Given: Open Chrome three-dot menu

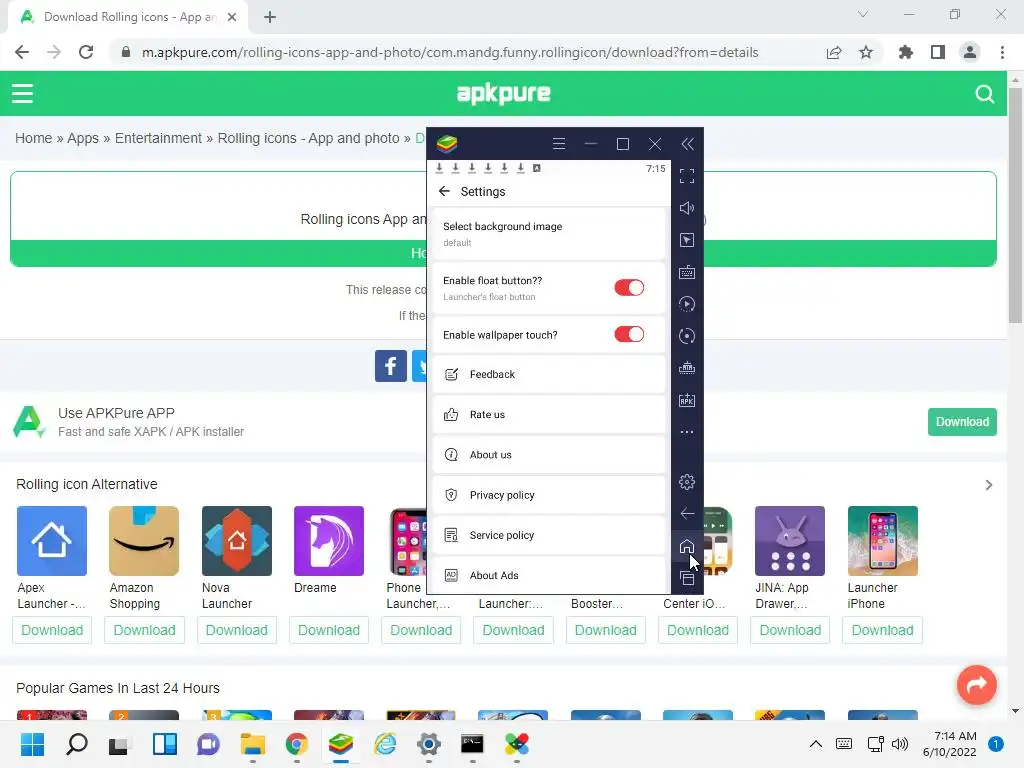Looking at the screenshot, I should coord(1002,52).
